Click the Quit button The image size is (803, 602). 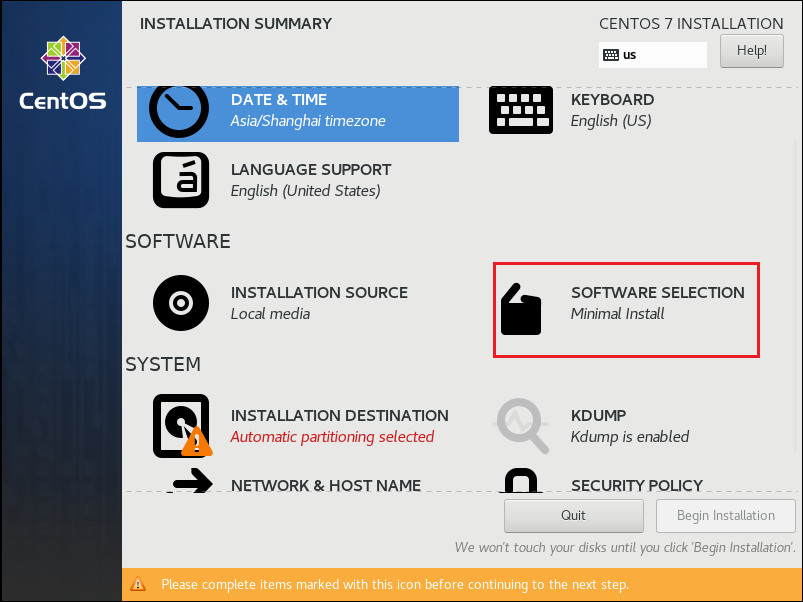tap(574, 515)
